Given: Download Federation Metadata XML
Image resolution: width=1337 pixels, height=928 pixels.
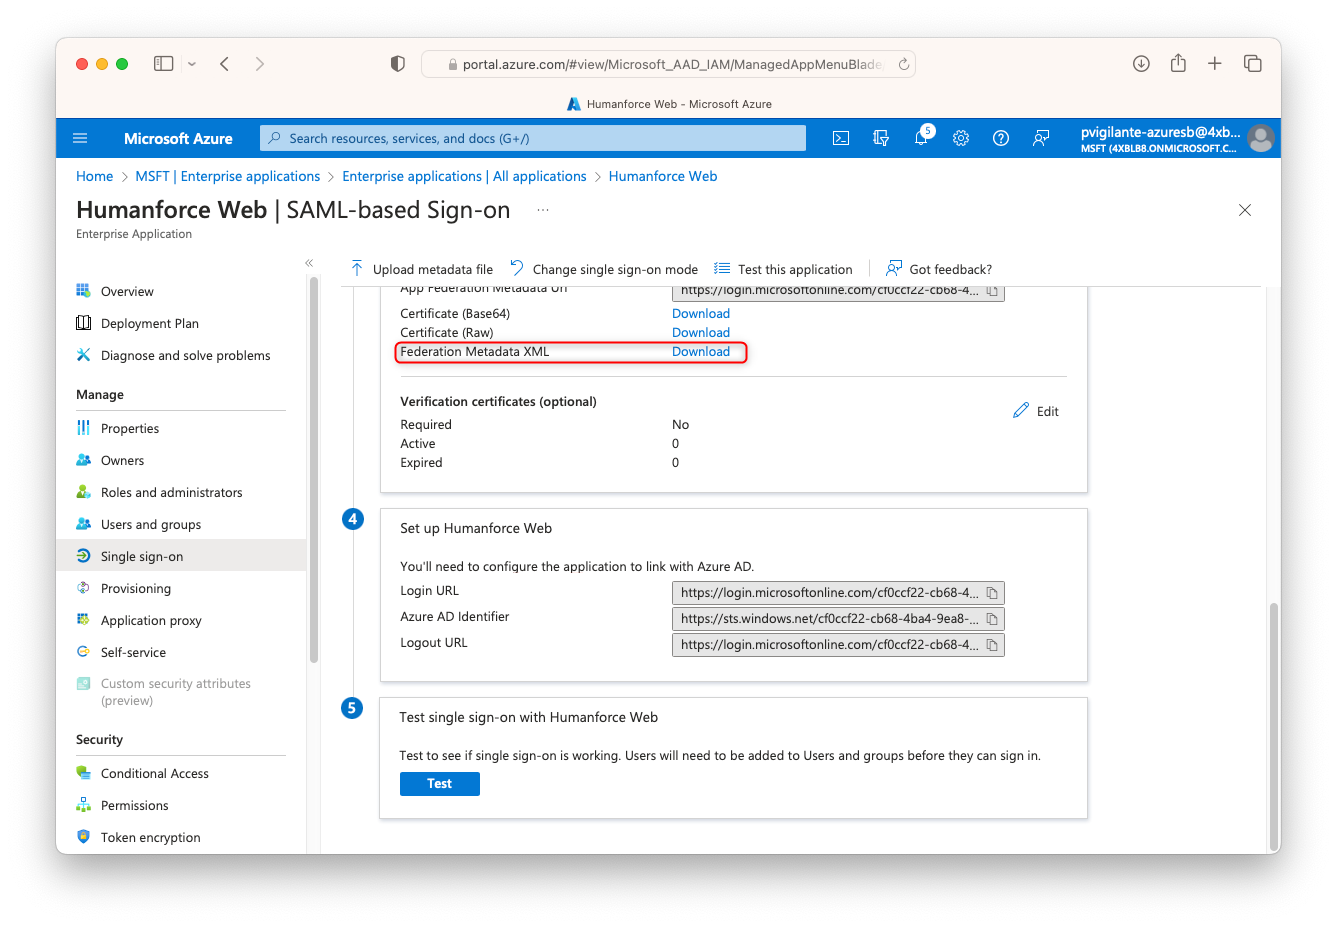Looking at the screenshot, I should pos(701,352).
